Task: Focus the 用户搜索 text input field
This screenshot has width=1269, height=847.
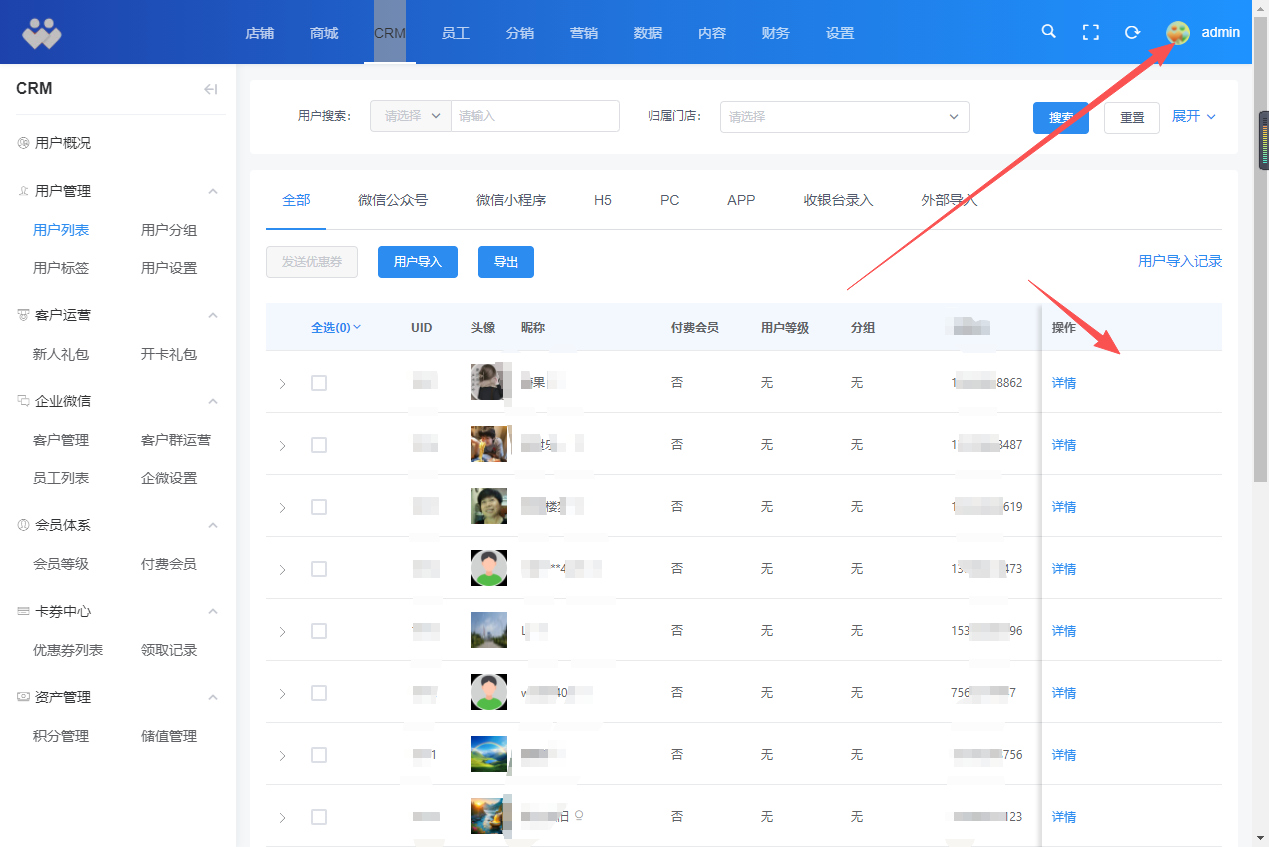Action: [535, 116]
